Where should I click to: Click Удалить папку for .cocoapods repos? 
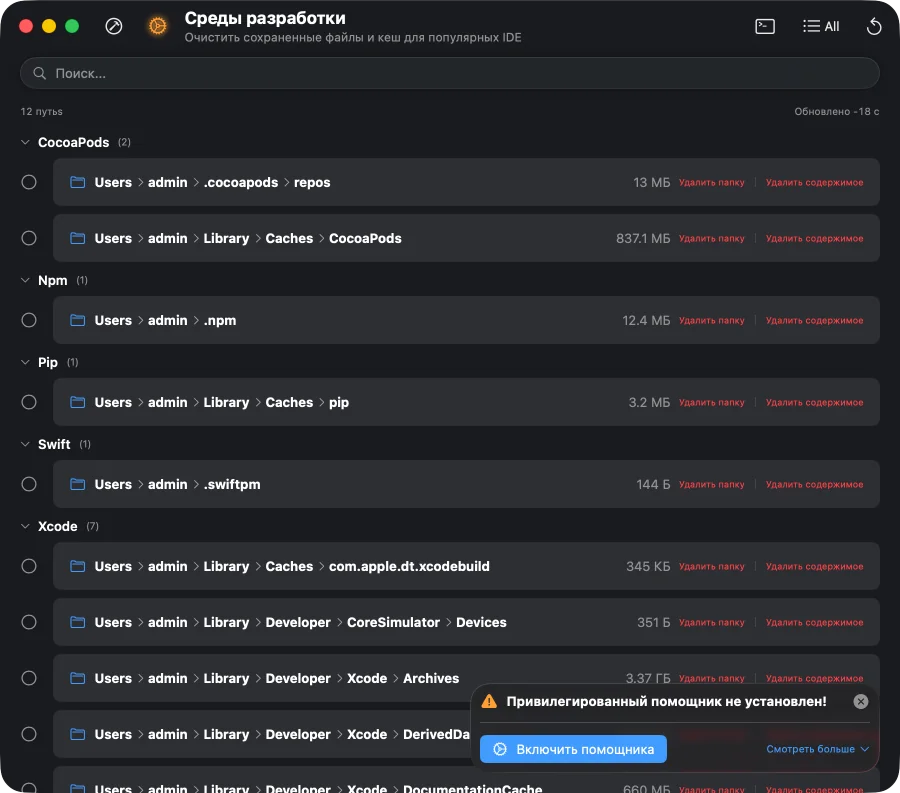coord(712,182)
